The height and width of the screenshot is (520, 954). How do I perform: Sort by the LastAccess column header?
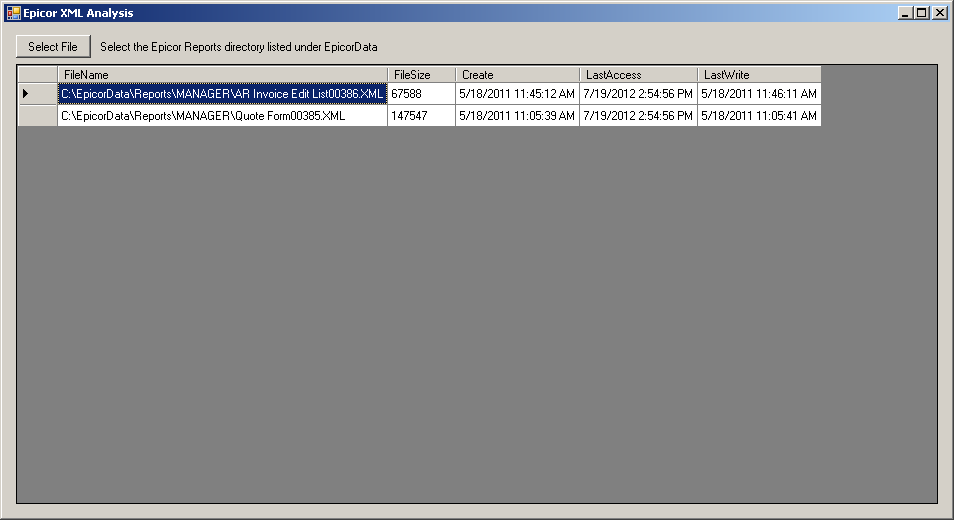[638, 75]
